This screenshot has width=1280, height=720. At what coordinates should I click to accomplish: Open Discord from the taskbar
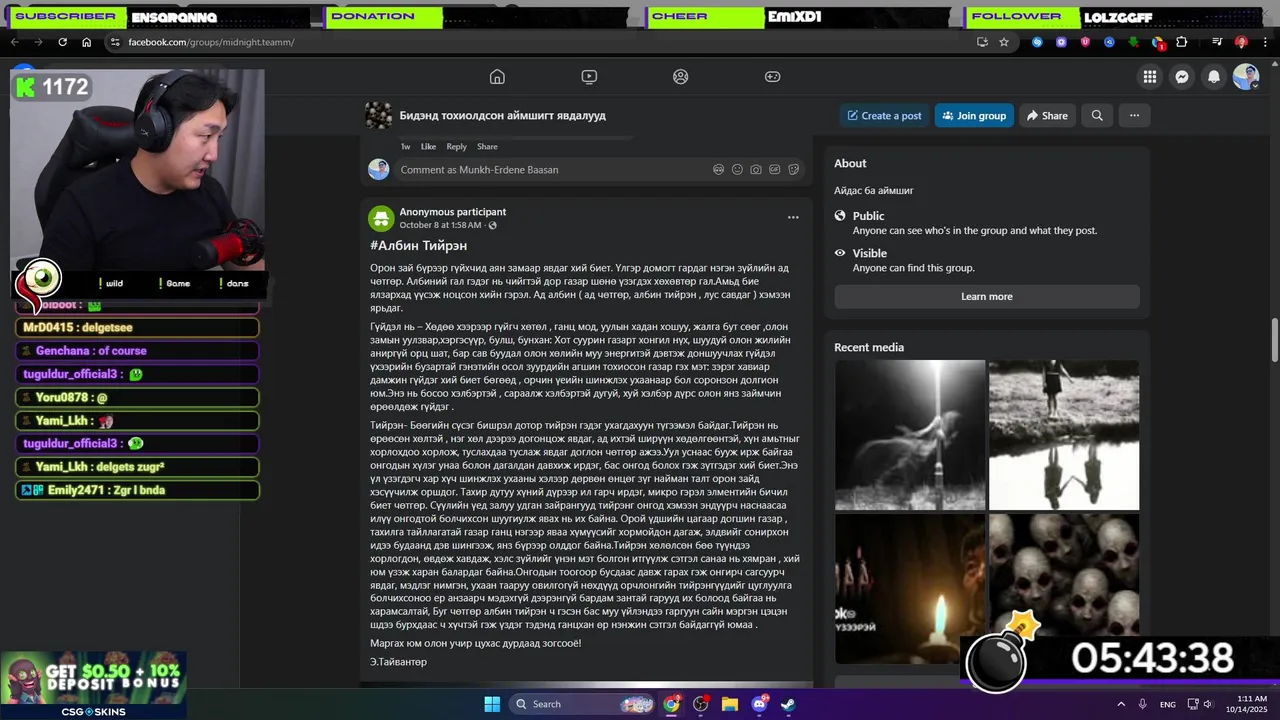tap(759, 704)
